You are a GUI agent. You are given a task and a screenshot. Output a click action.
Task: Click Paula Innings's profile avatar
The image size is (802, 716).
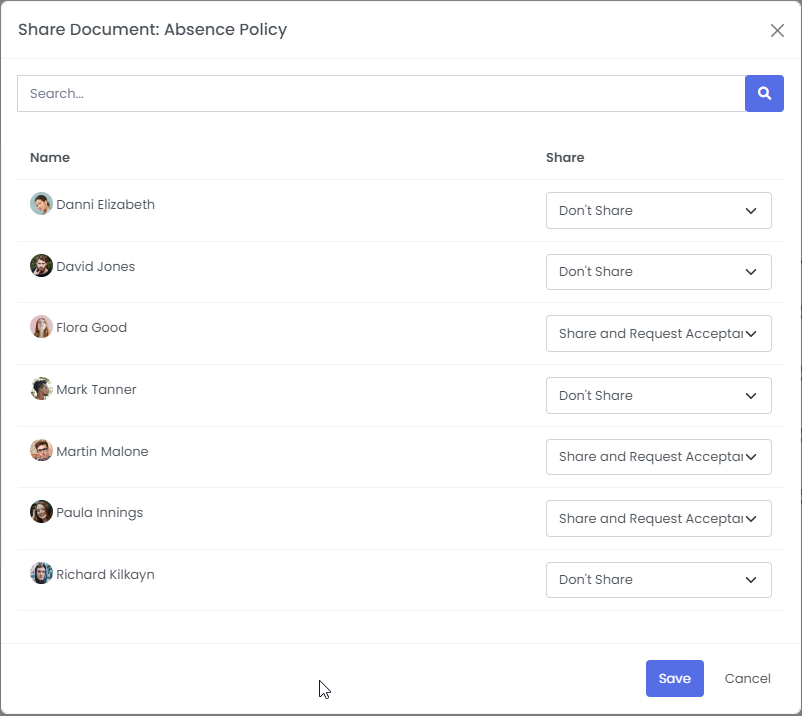[41, 511]
